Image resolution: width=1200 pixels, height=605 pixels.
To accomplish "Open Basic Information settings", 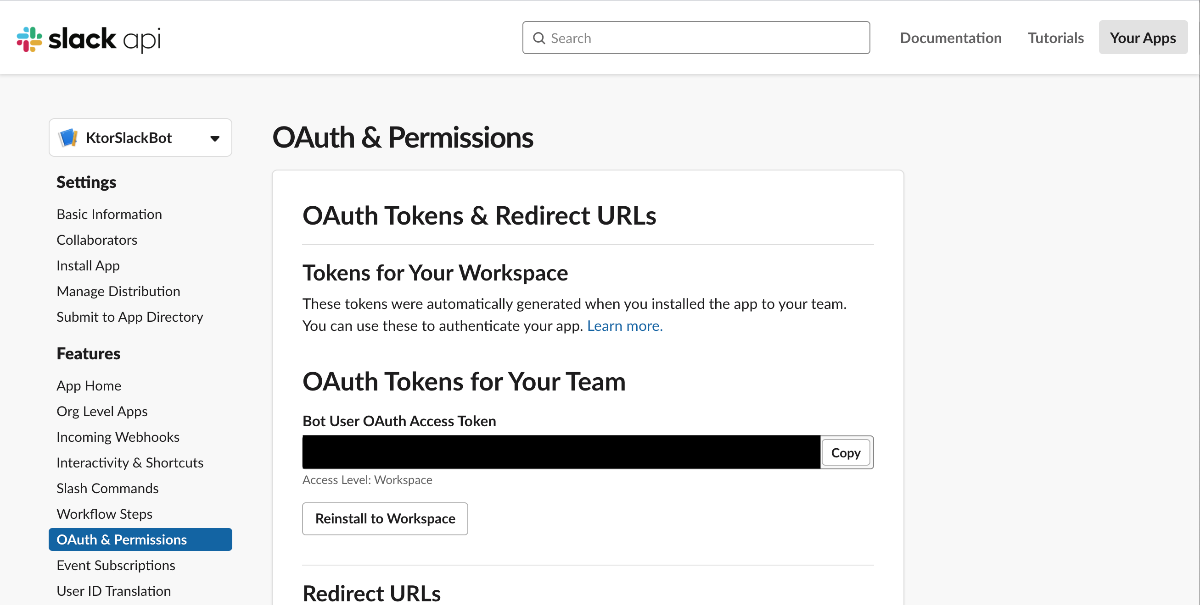I will [x=109, y=214].
